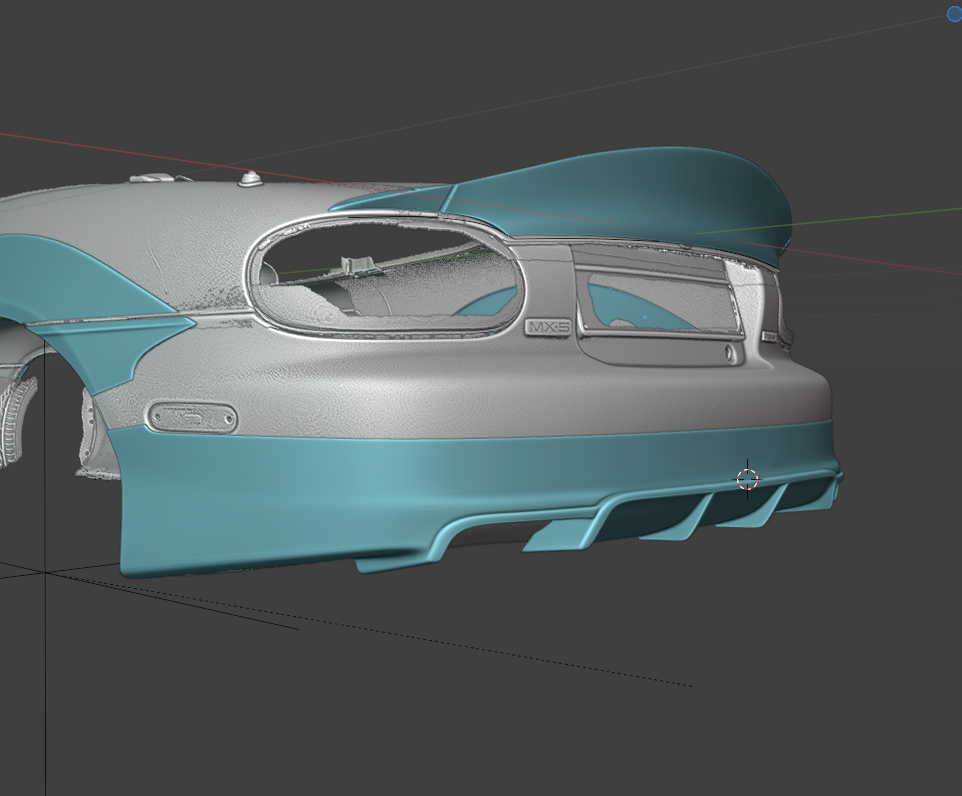Click the antenna base on the trunk lid
This screenshot has height=796, width=962.
pyautogui.click(x=249, y=179)
